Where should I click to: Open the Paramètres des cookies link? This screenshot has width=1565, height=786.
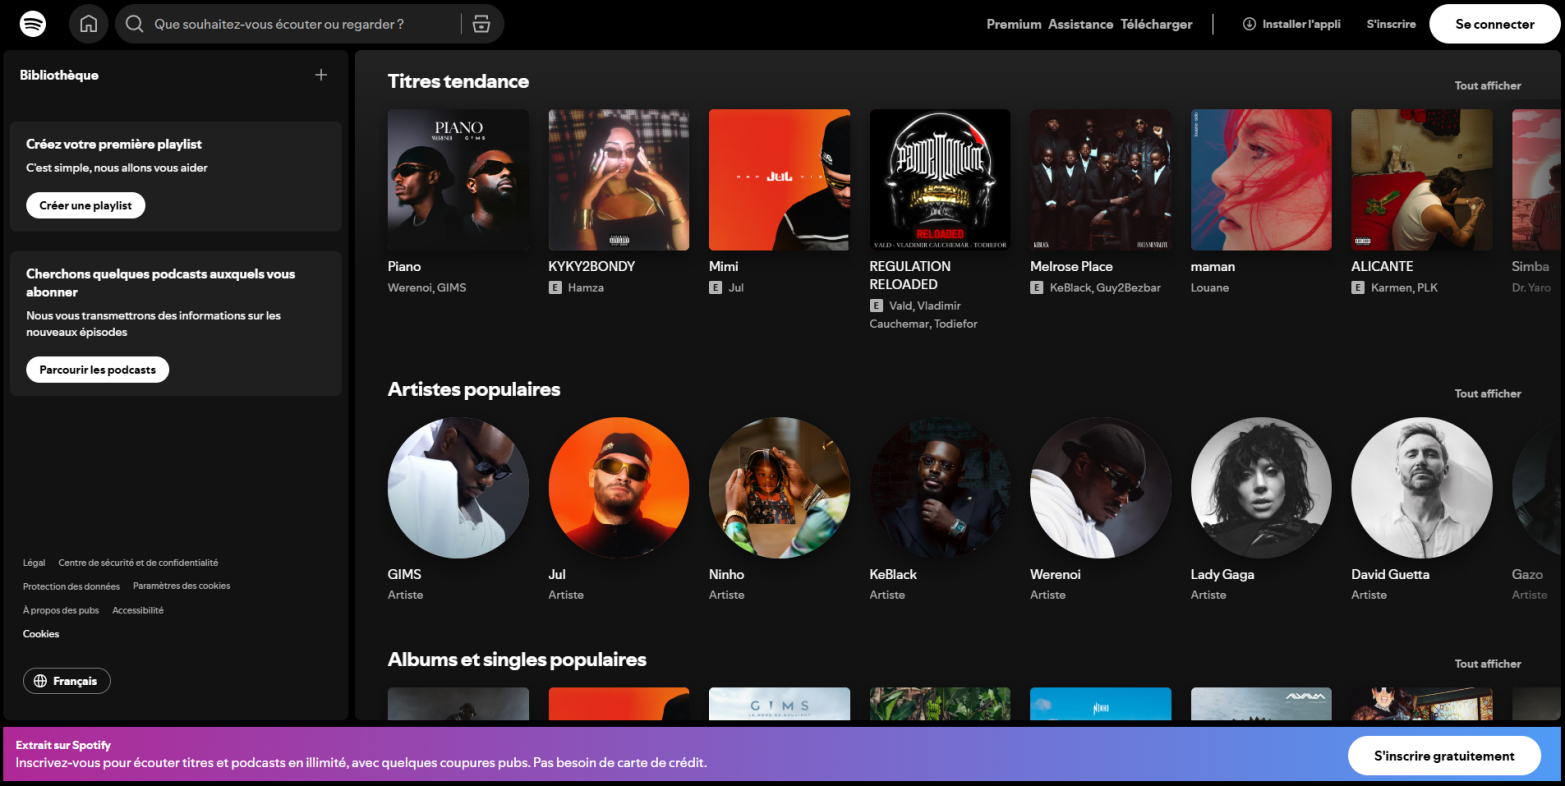pyautogui.click(x=181, y=586)
